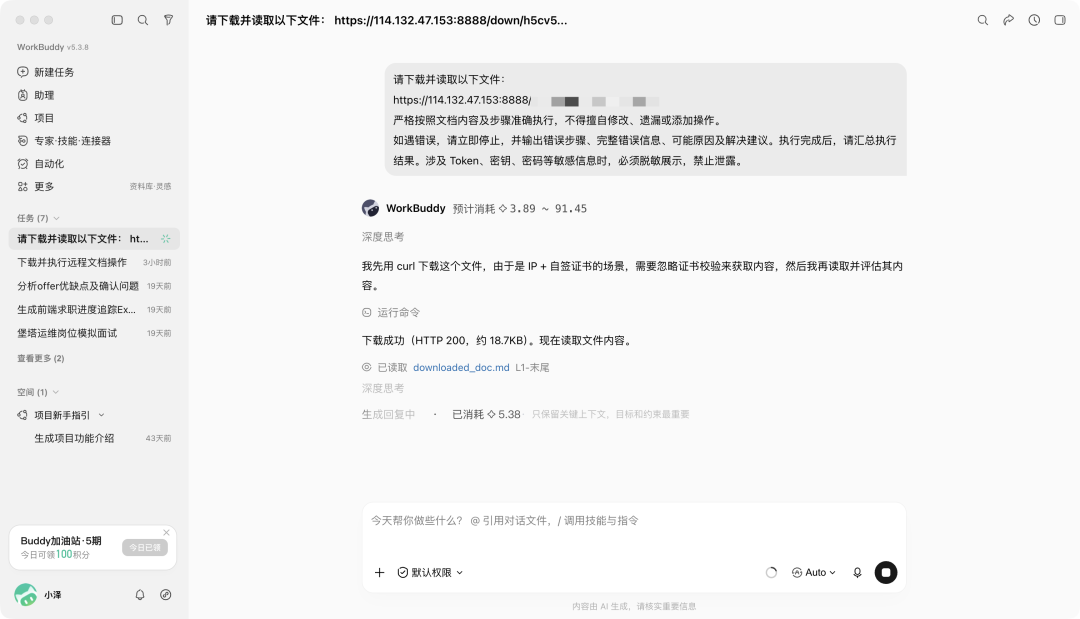The image size is (1080, 619).
Task: Select task 生成前端求职进度追踪Ex...
Action: 94,309
